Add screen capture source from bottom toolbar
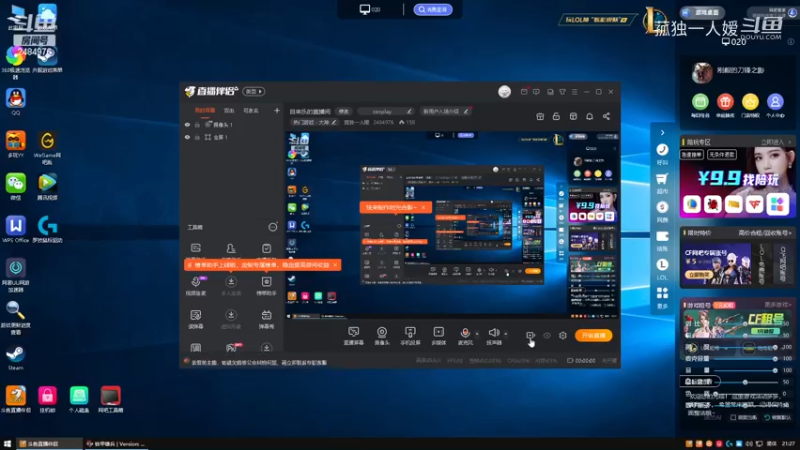Viewport: 800px width, 450px height. pyautogui.click(x=354, y=336)
